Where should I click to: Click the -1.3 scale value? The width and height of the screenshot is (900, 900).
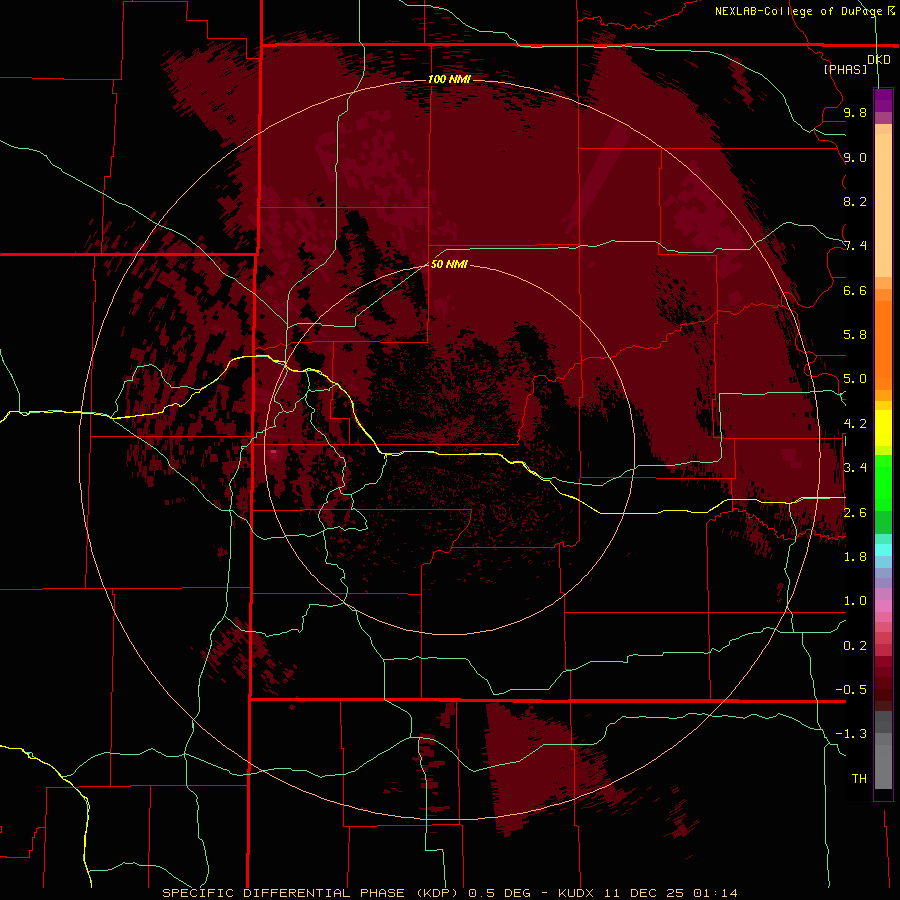851,734
